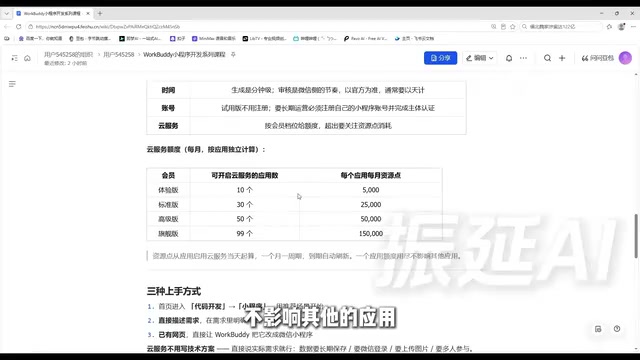Image resolution: width=640 pixels, height=360 pixels.
Task: Open the notification bell
Action: tap(509, 58)
